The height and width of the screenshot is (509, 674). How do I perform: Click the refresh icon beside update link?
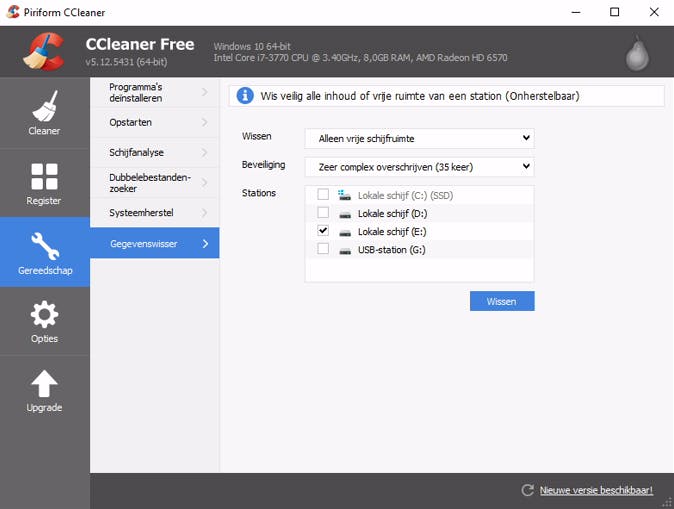point(527,490)
